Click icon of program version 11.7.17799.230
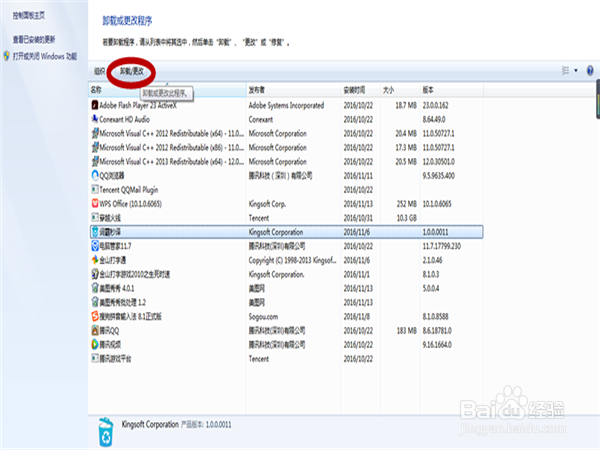 95,246
